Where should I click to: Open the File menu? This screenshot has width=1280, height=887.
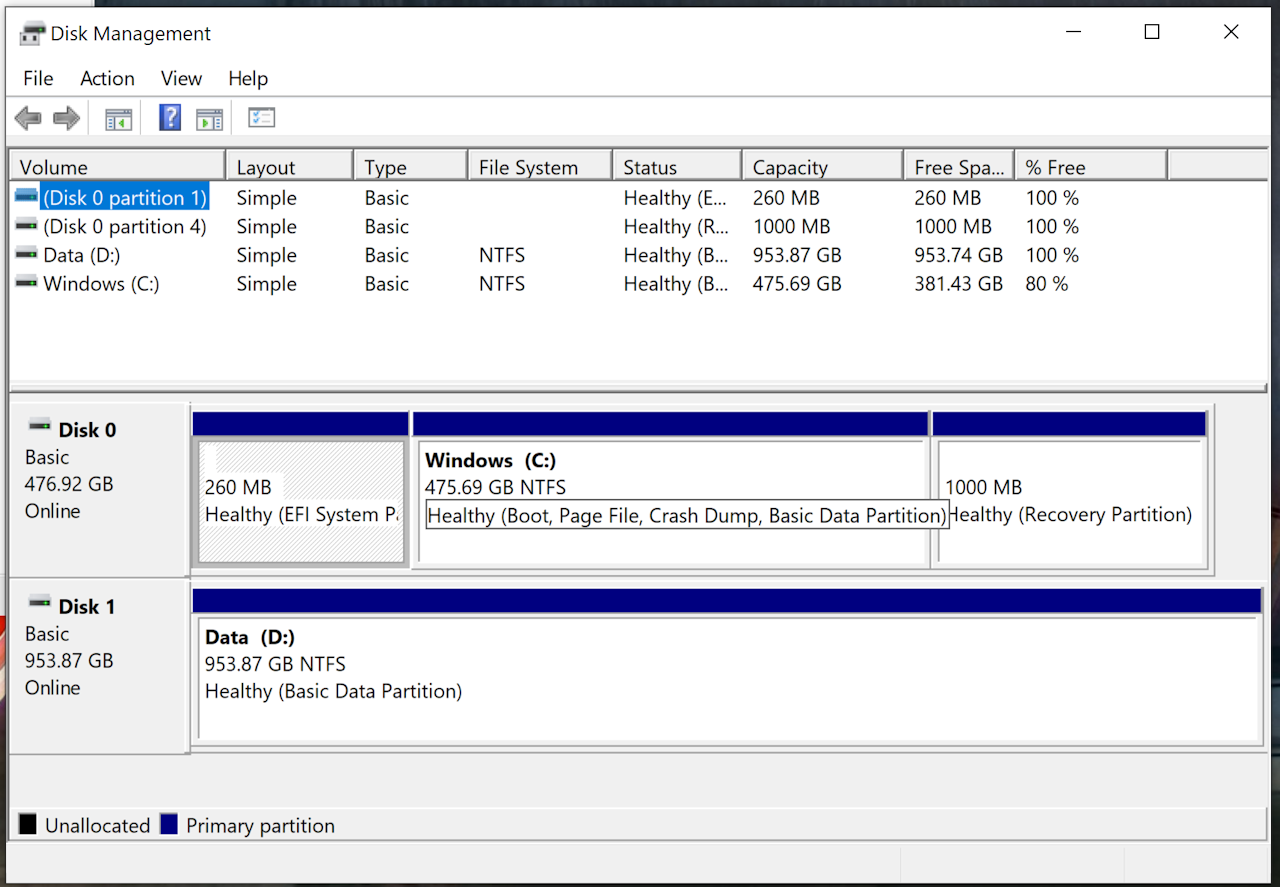[38, 78]
